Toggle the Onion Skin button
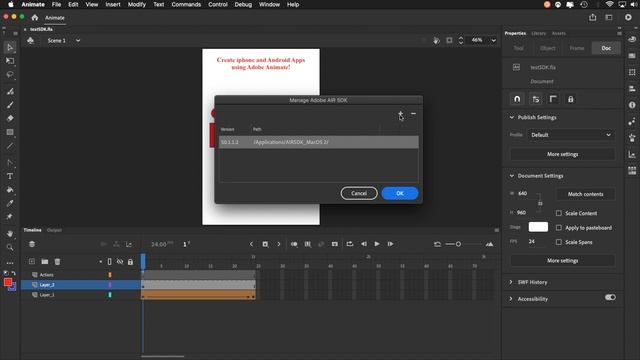640x360 pixels. coord(294,244)
